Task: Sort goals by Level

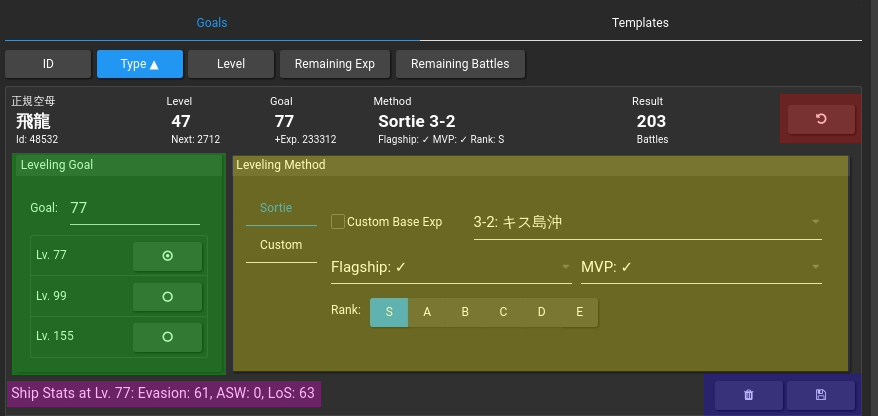Action: point(231,64)
